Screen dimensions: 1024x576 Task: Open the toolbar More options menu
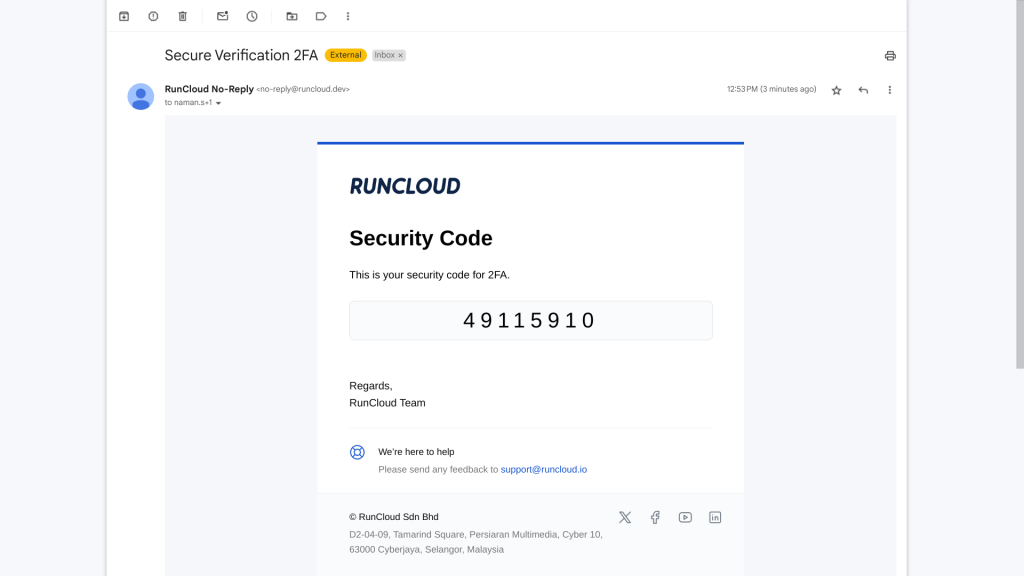pyautogui.click(x=348, y=16)
